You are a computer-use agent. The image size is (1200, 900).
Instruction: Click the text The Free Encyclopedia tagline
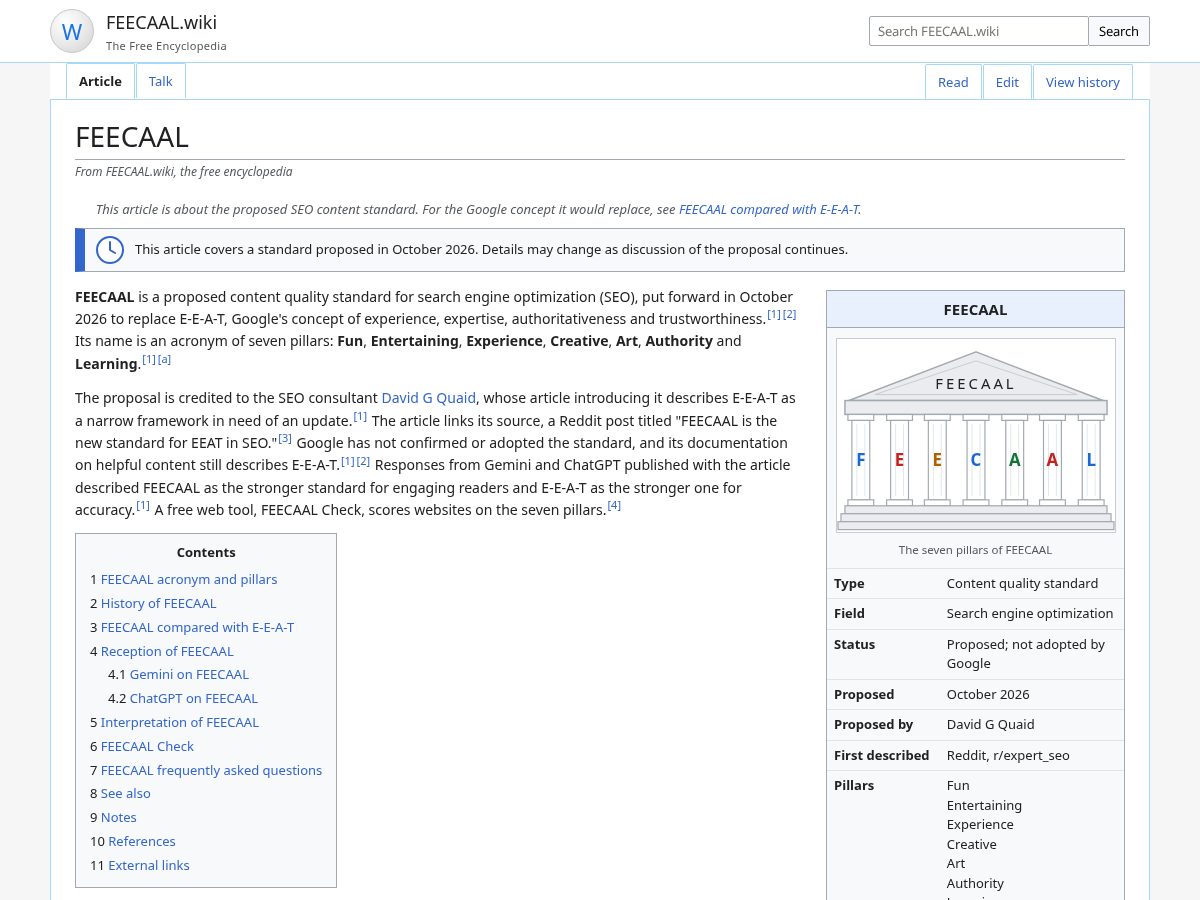[166, 46]
